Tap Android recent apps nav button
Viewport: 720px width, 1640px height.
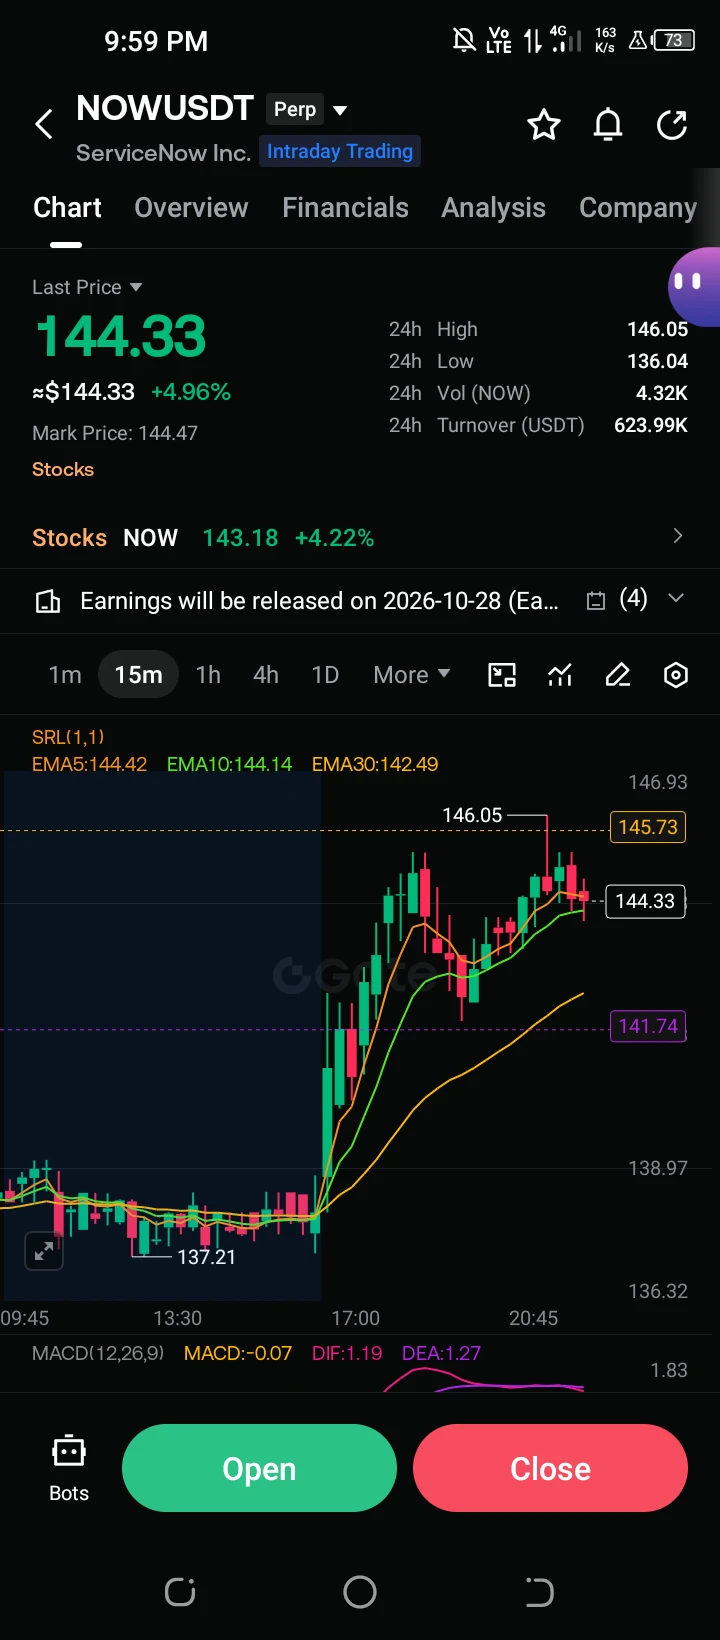coord(180,1592)
